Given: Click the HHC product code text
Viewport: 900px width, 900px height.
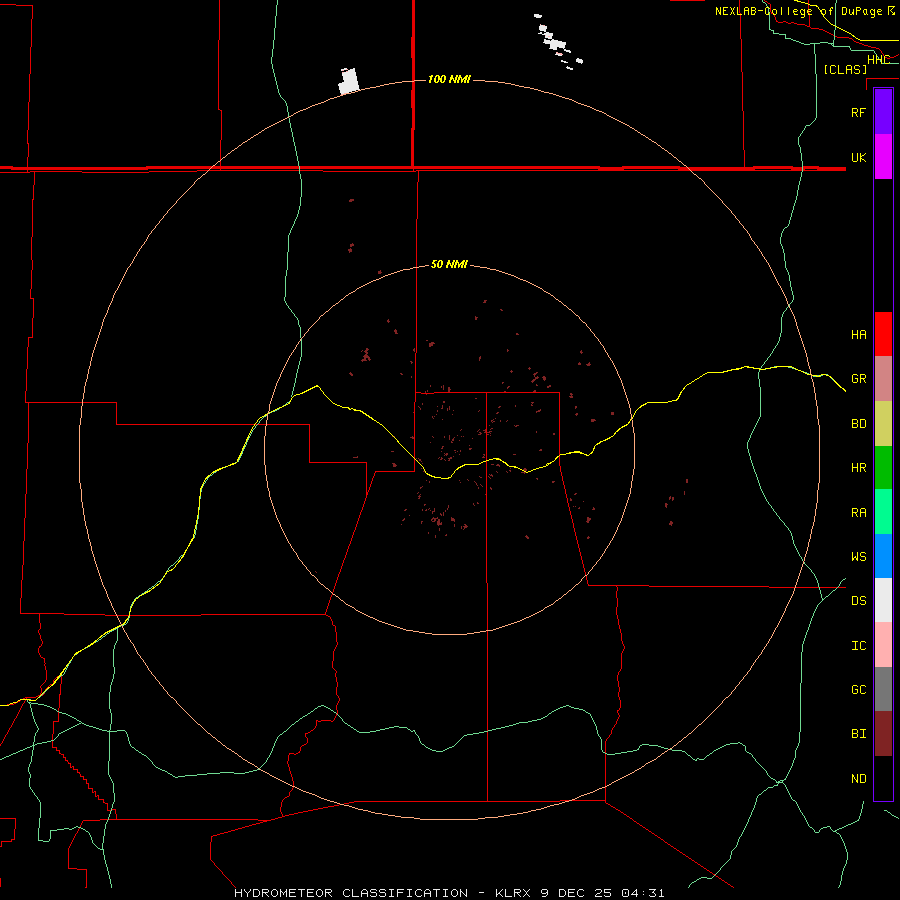Looking at the screenshot, I should 878,60.
